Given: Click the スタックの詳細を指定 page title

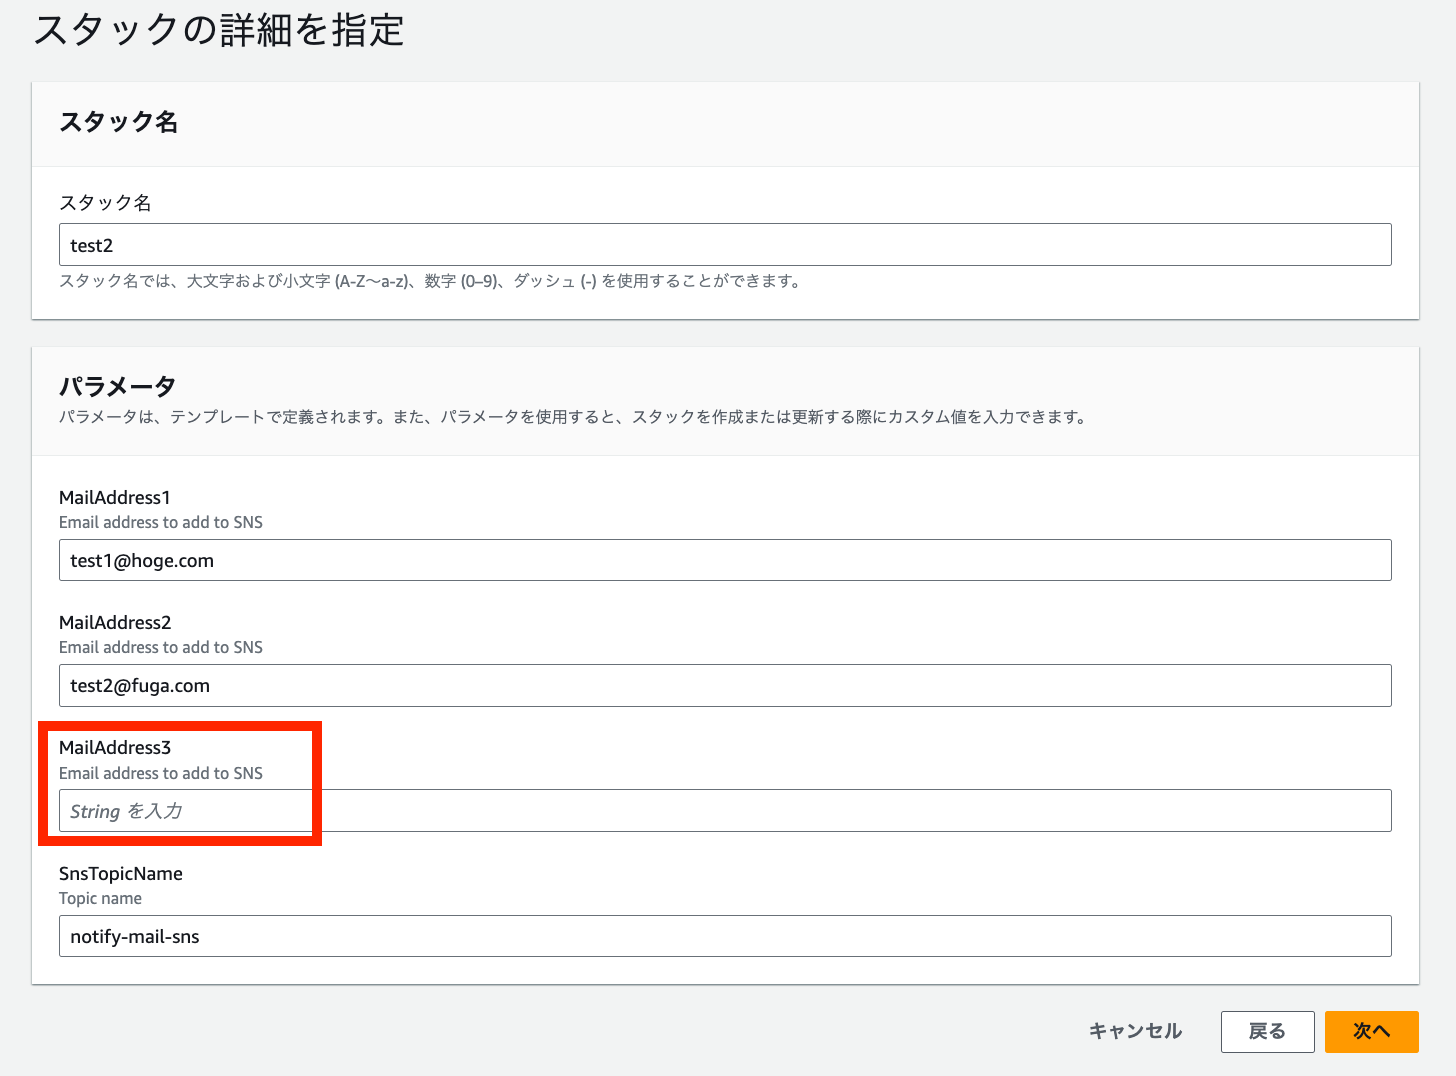Looking at the screenshot, I should click(x=220, y=31).
